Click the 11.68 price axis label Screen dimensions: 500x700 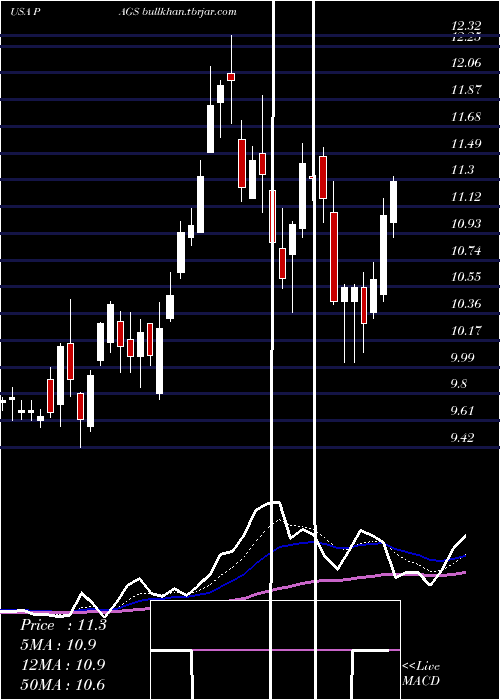tap(466, 117)
